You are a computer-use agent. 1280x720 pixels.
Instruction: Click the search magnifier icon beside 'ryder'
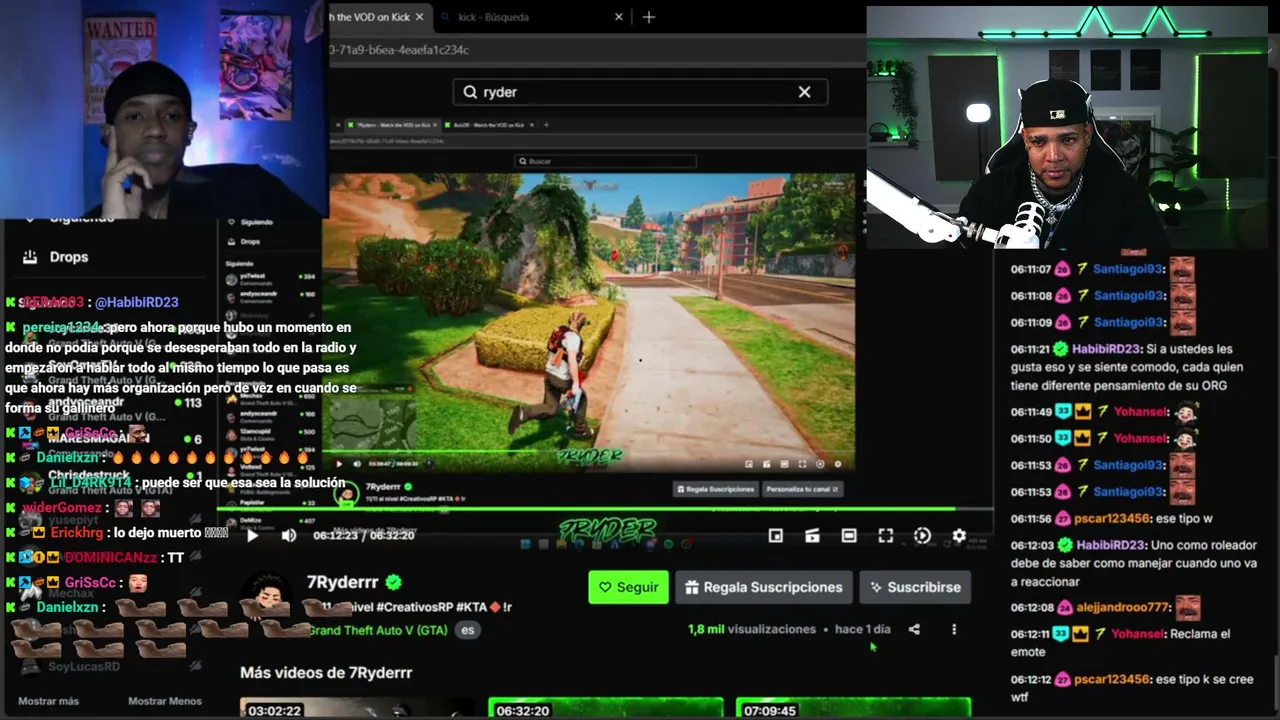pyautogui.click(x=470, y=92)
